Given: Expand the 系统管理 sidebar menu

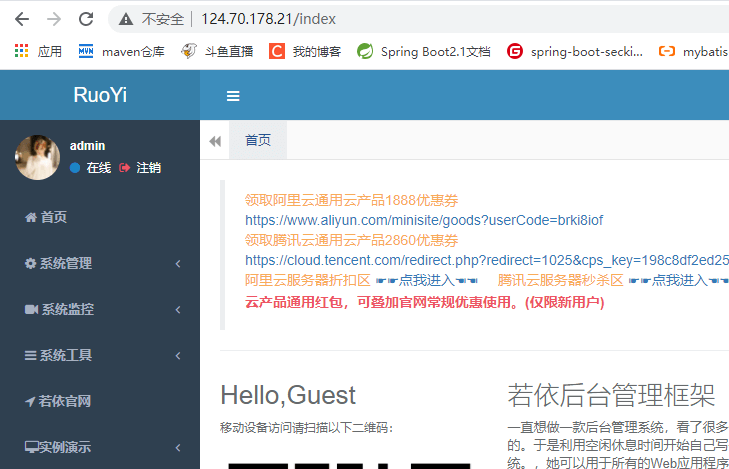Looking at the screenshot, I should [100, 263].
